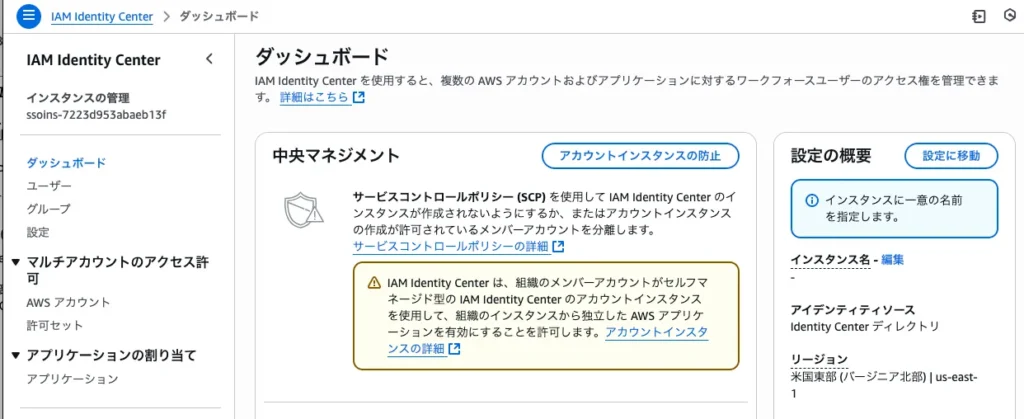
Task: Collapse the IAM Identity Center sidebar chevron
Action: pos(209,59)
